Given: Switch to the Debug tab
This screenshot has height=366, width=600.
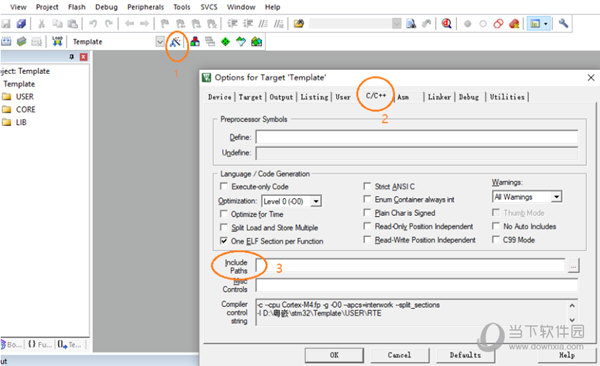Looking at the screenshot, I should [469, 97].
